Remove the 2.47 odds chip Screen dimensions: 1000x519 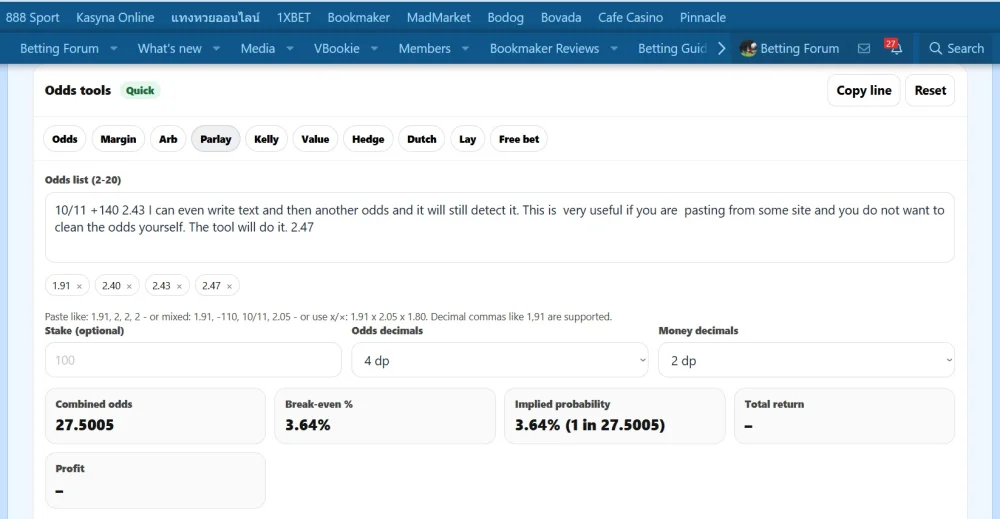click(x=229, y=286)
